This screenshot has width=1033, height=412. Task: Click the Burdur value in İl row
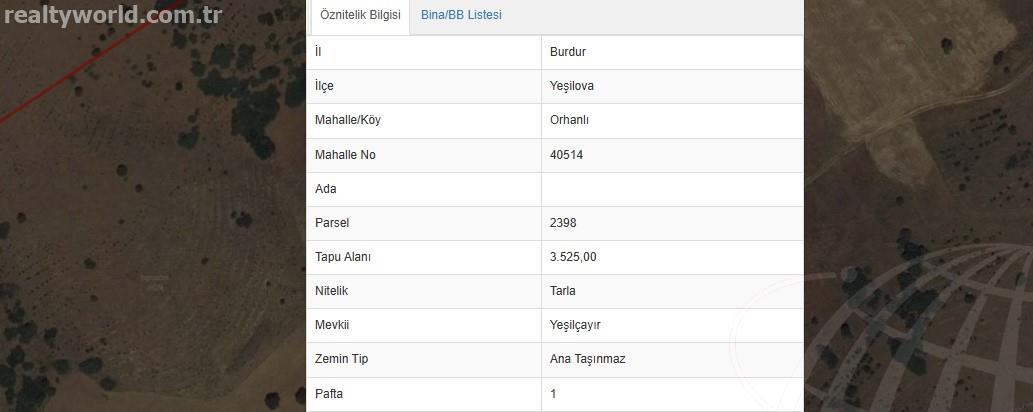[x=568, y=52]
